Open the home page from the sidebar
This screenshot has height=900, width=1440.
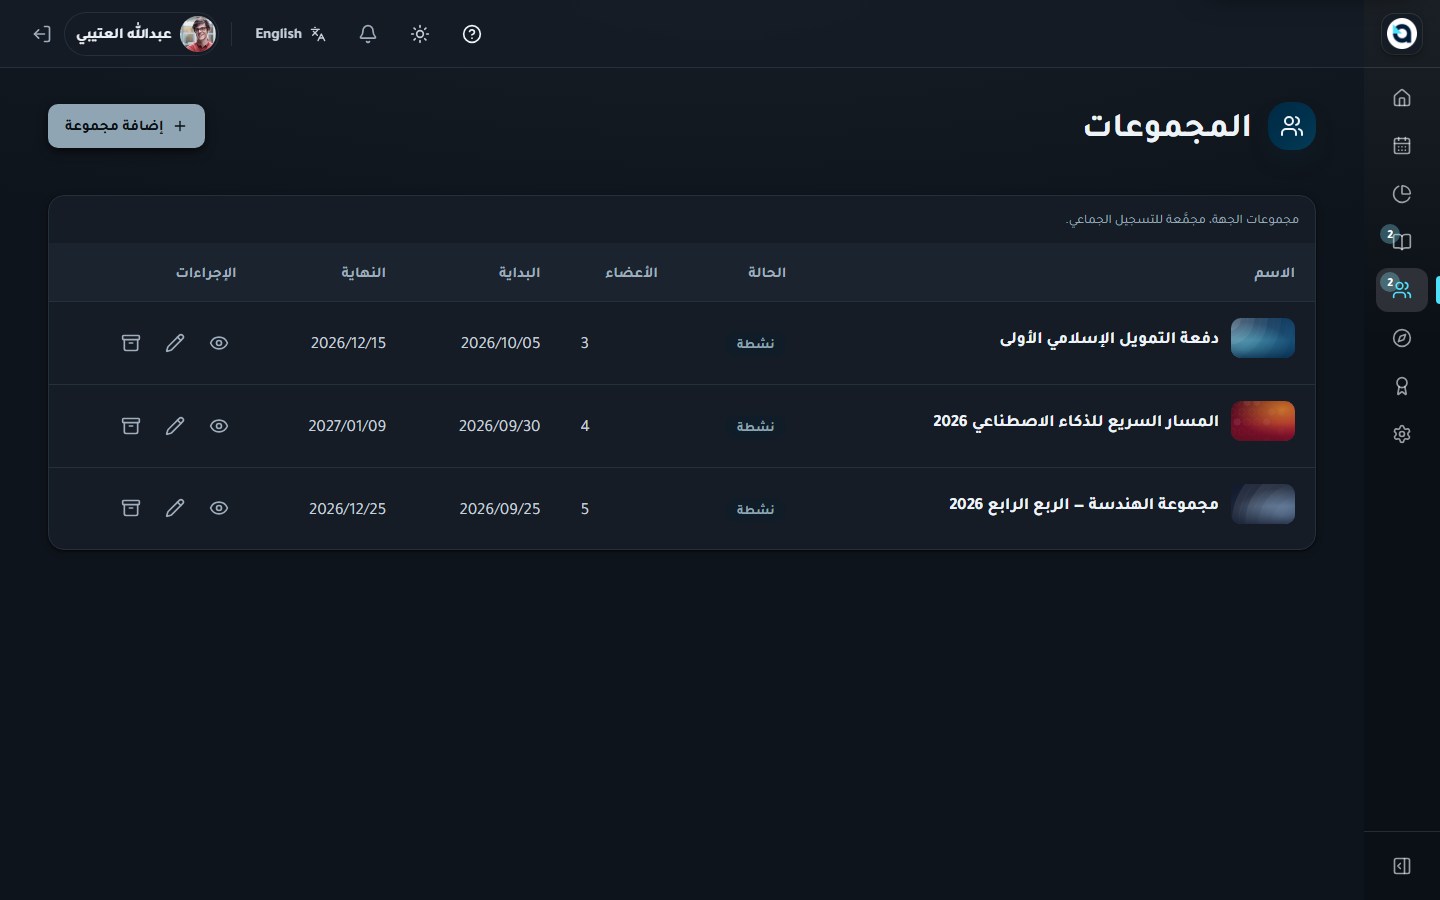(x=1402, y=98)
